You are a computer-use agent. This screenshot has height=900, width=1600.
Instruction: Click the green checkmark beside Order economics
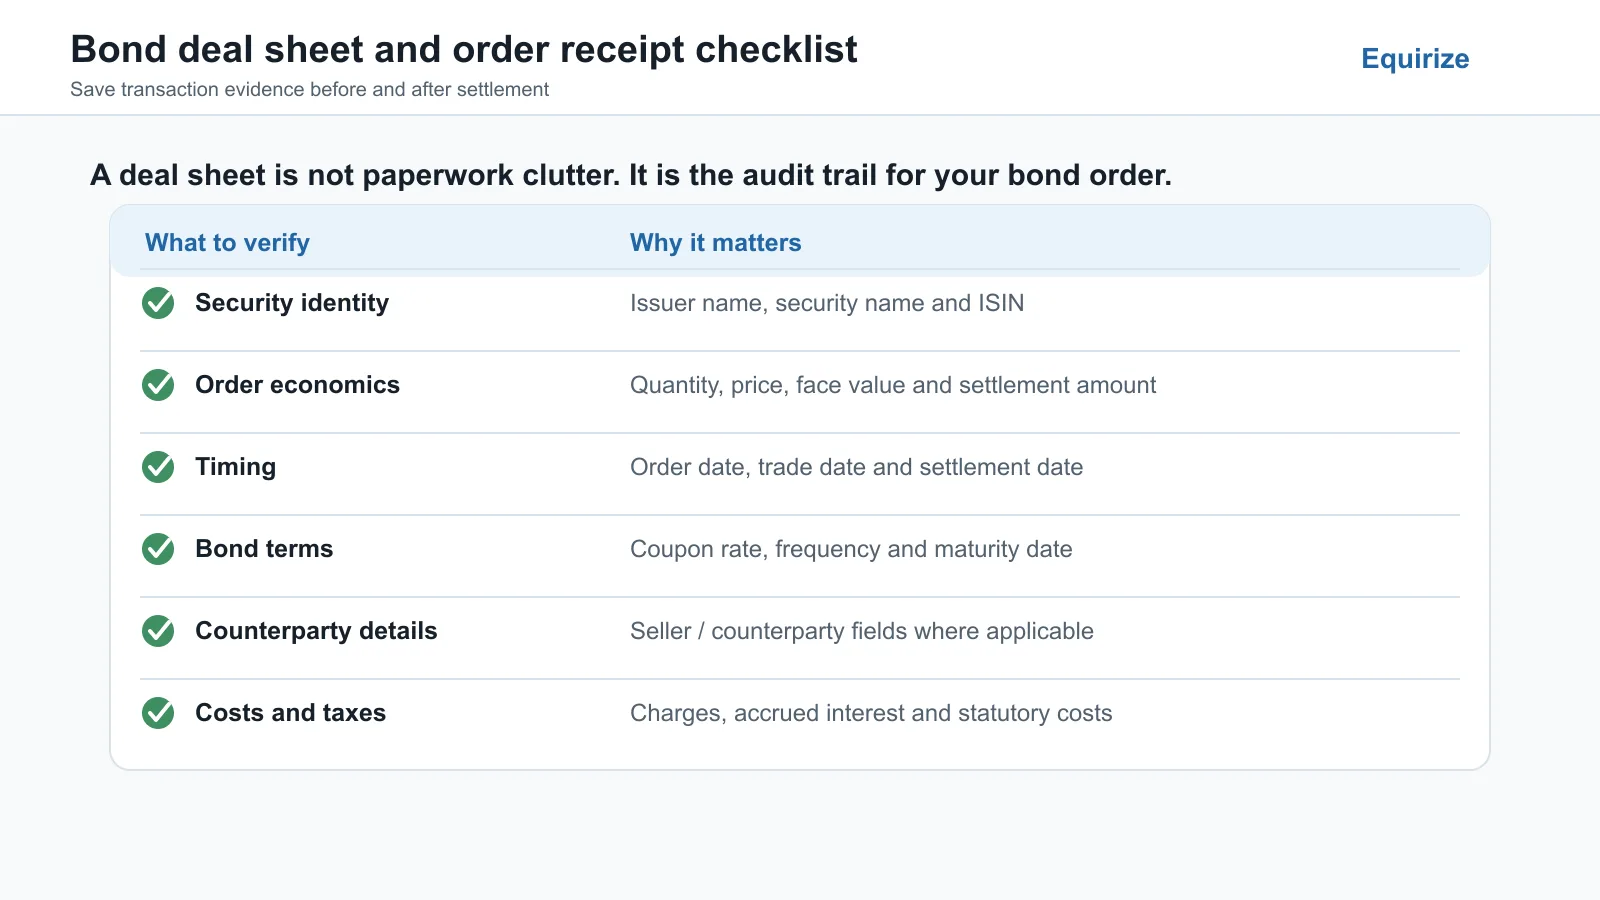(x=158, y=385)
